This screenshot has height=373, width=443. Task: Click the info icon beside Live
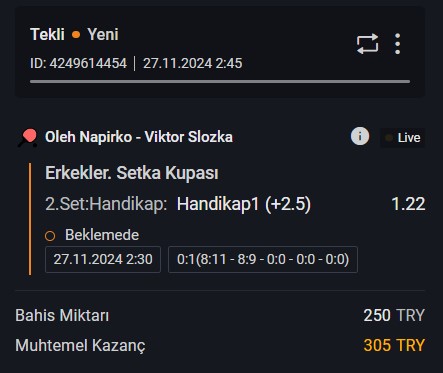pyautogui.click(x=360, y=136)
